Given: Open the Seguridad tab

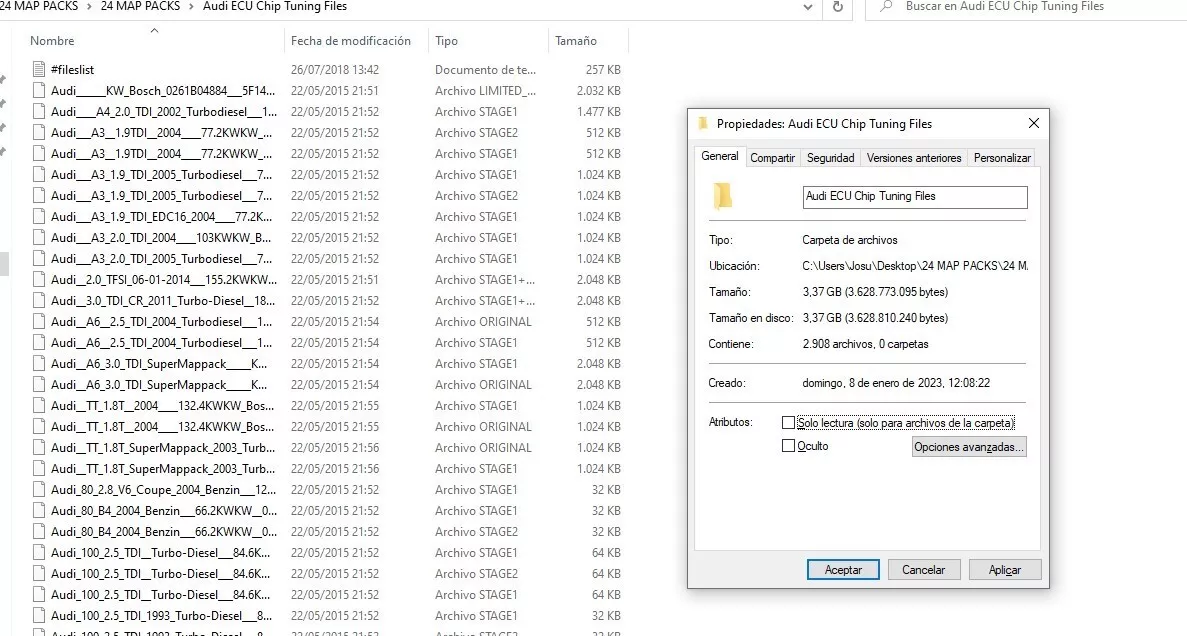Looking at the screenshot, I should (x=830, y=157).
